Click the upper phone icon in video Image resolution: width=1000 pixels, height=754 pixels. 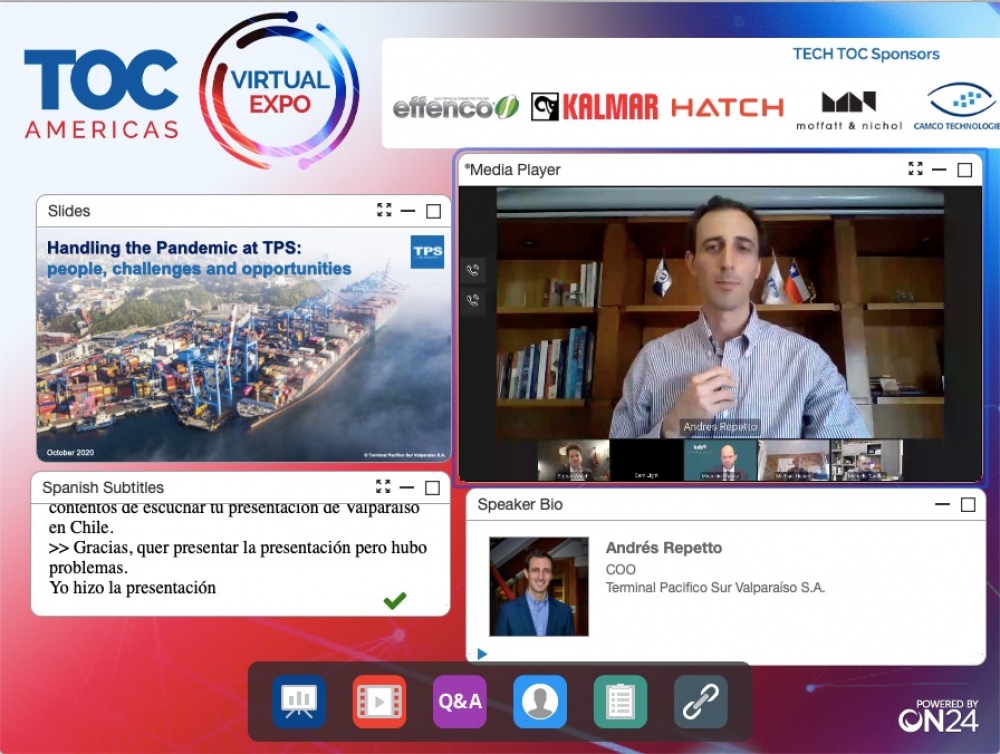pyautogui.click(x=473, y=270)
